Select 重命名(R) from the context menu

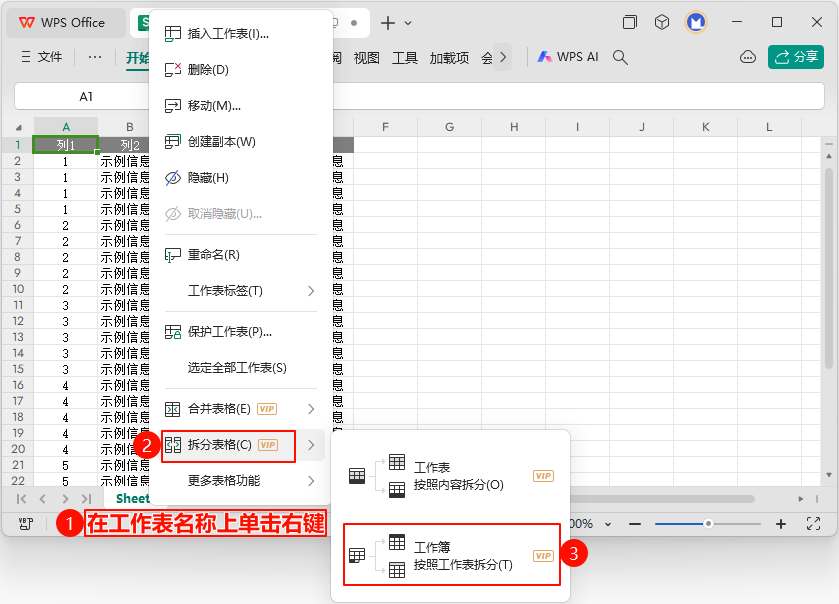pyautogui.click(x=213, y=255)
